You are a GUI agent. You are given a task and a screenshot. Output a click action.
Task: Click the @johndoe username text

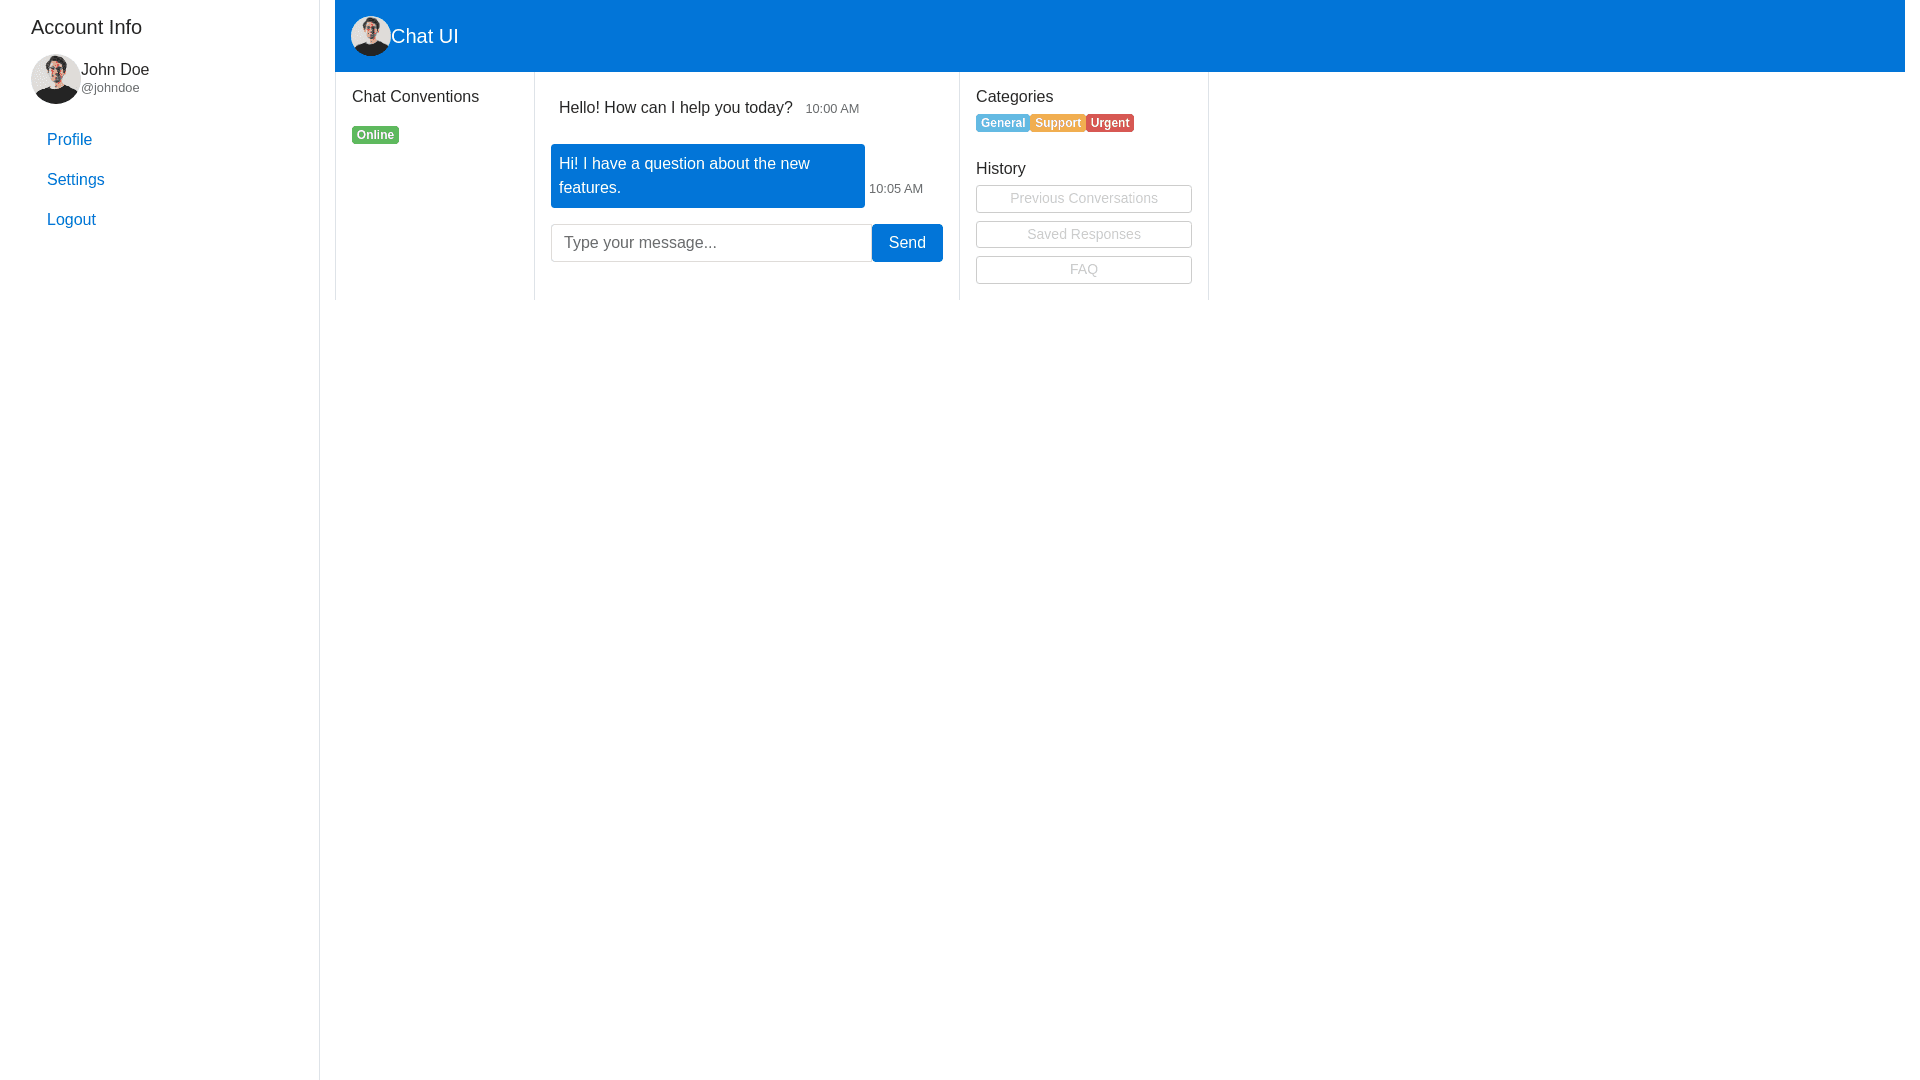point(110,88)
